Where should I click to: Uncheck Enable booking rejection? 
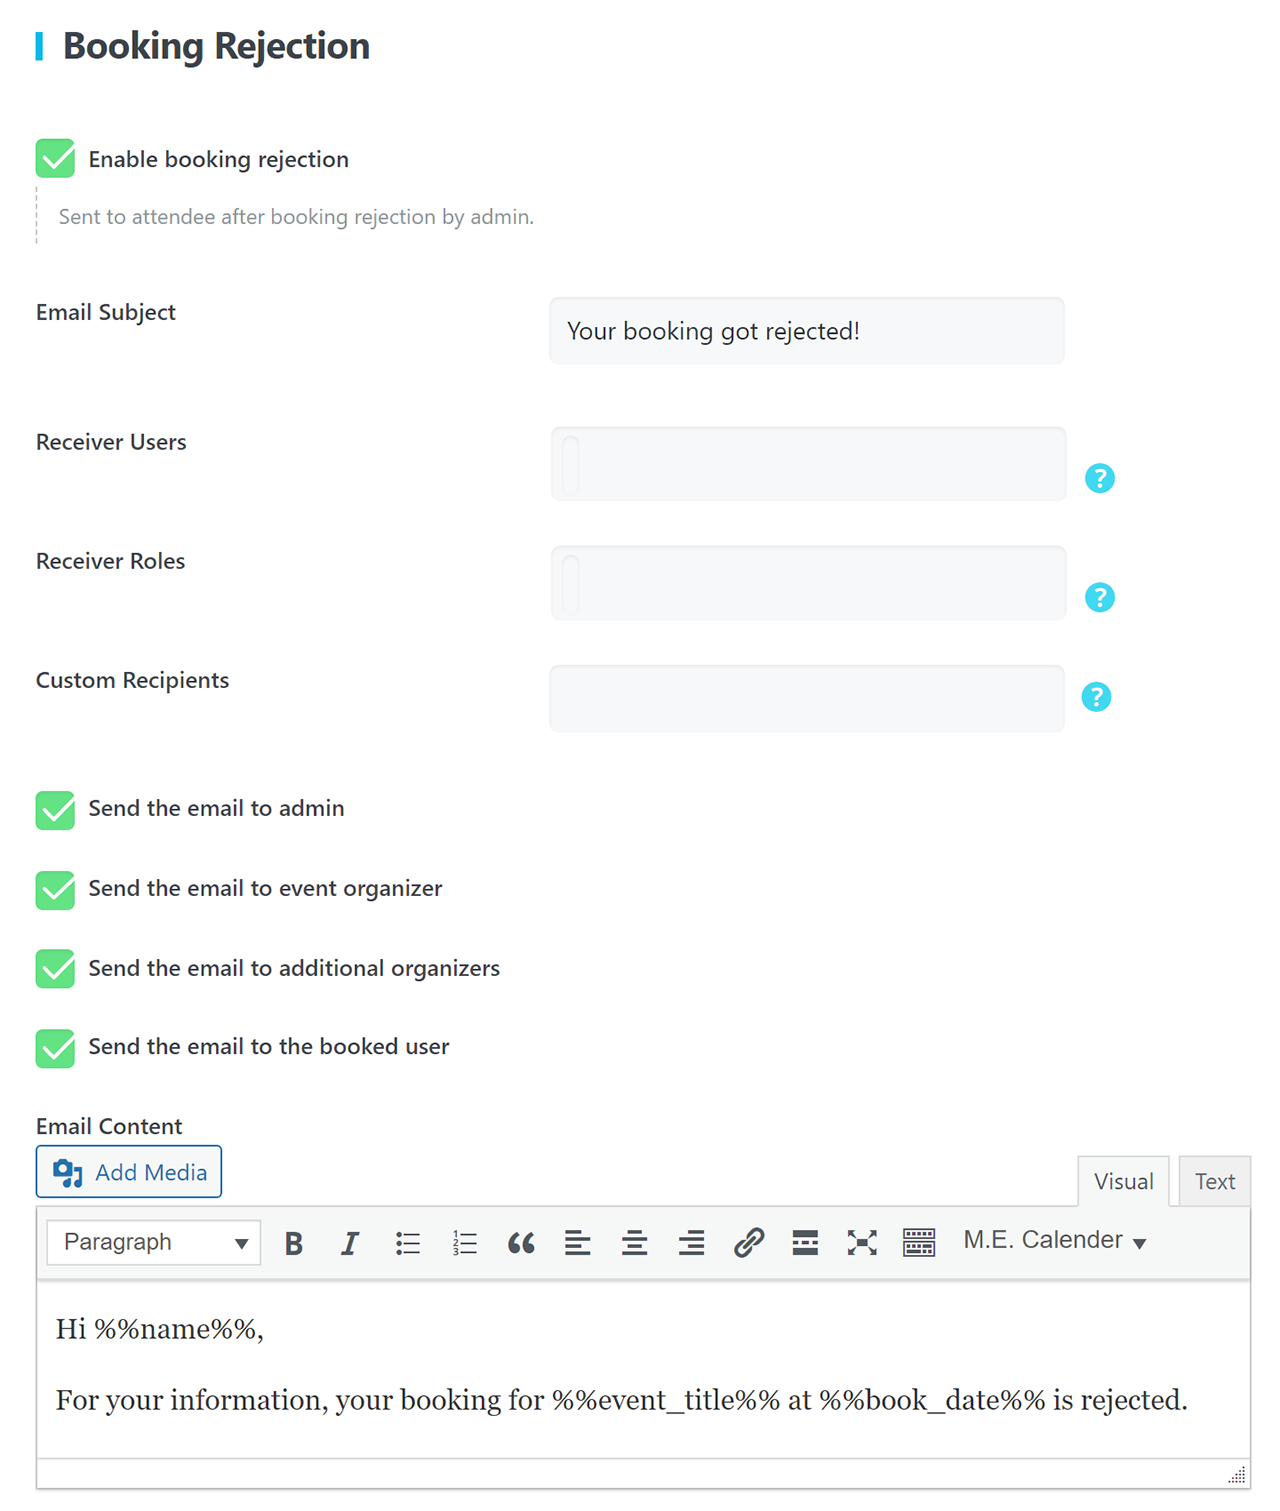pyautogui.click(x=55, y=158)
